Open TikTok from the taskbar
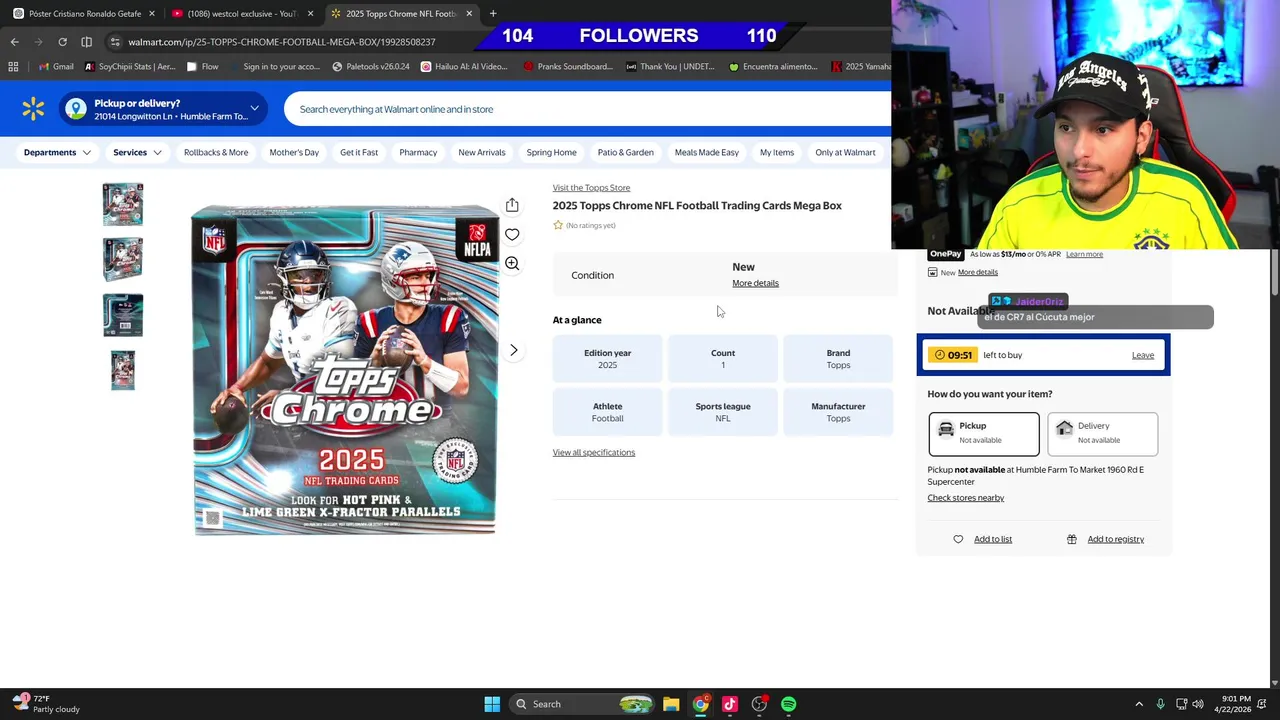 [x=729, y=704]
